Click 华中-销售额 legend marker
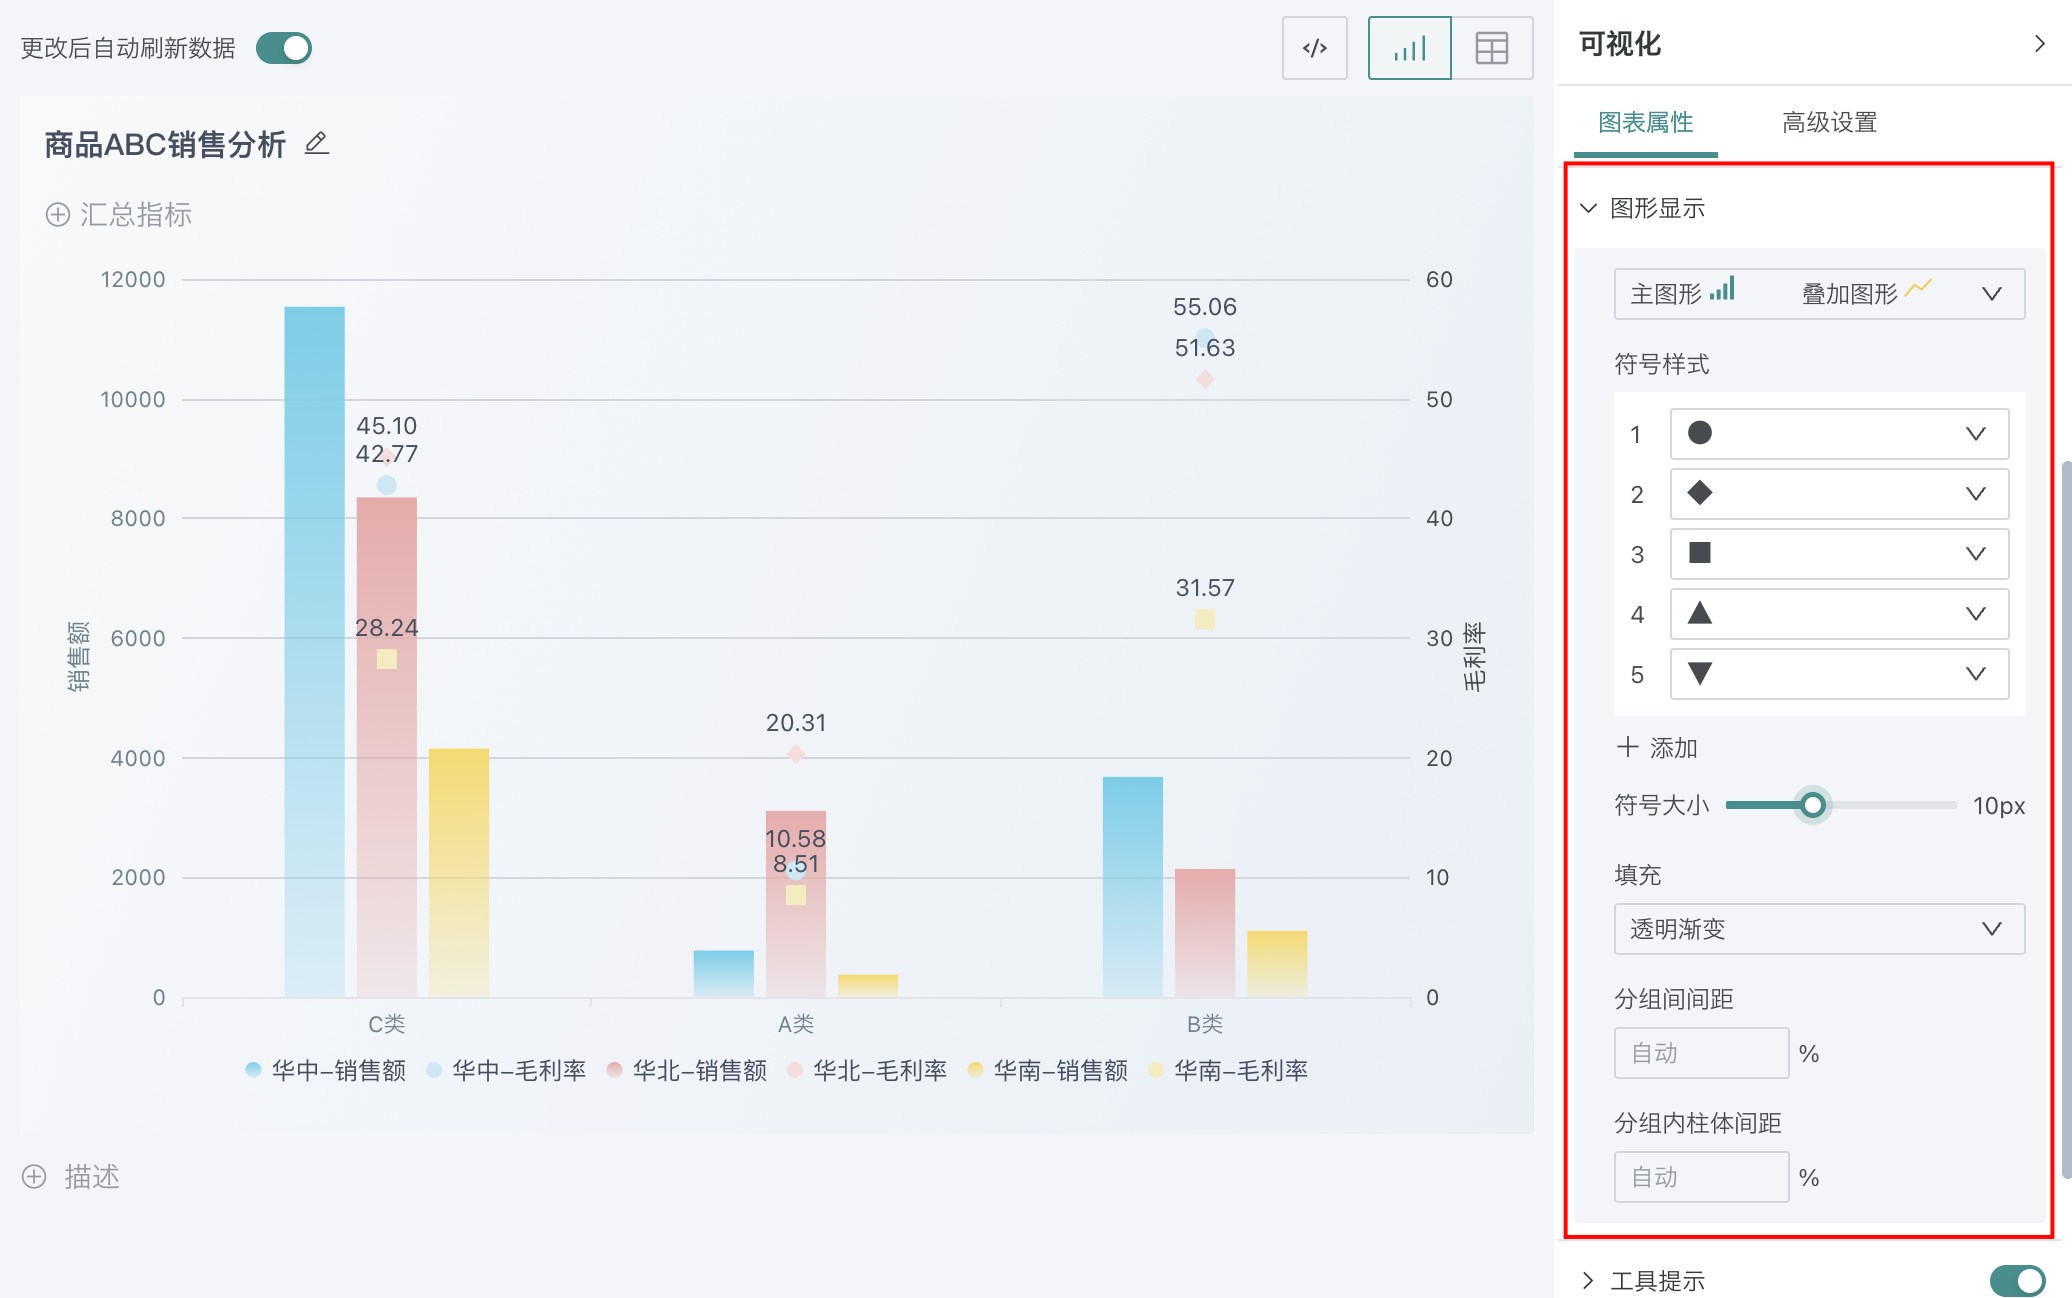This screenshot has width=2072, height=1298. [253, 1070]
